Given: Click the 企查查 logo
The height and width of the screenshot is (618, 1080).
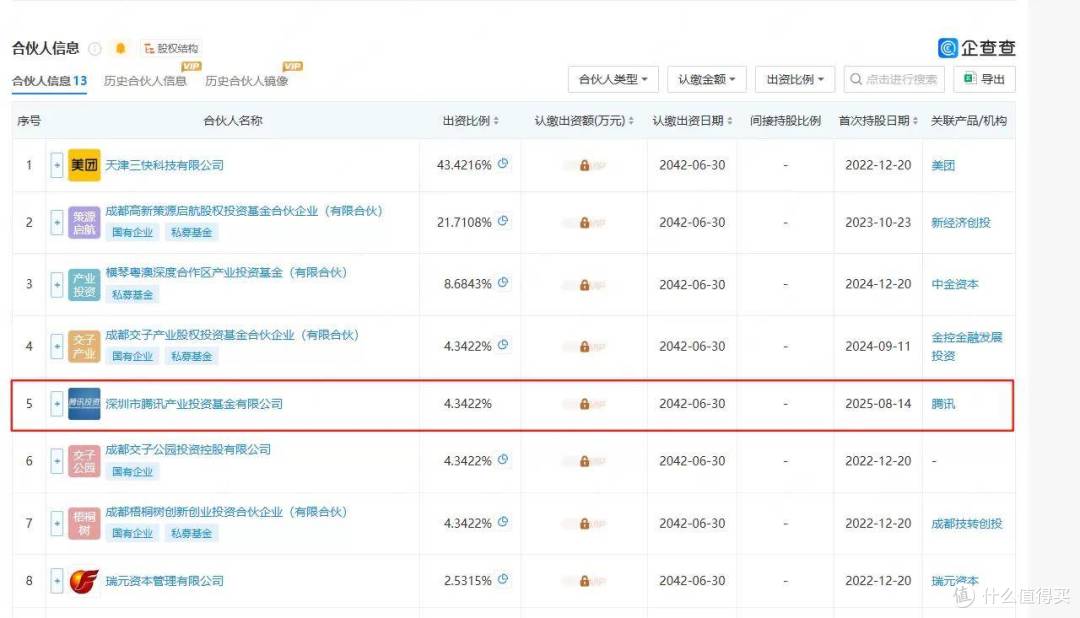Looking at the screenshot, I should point(976,48).
